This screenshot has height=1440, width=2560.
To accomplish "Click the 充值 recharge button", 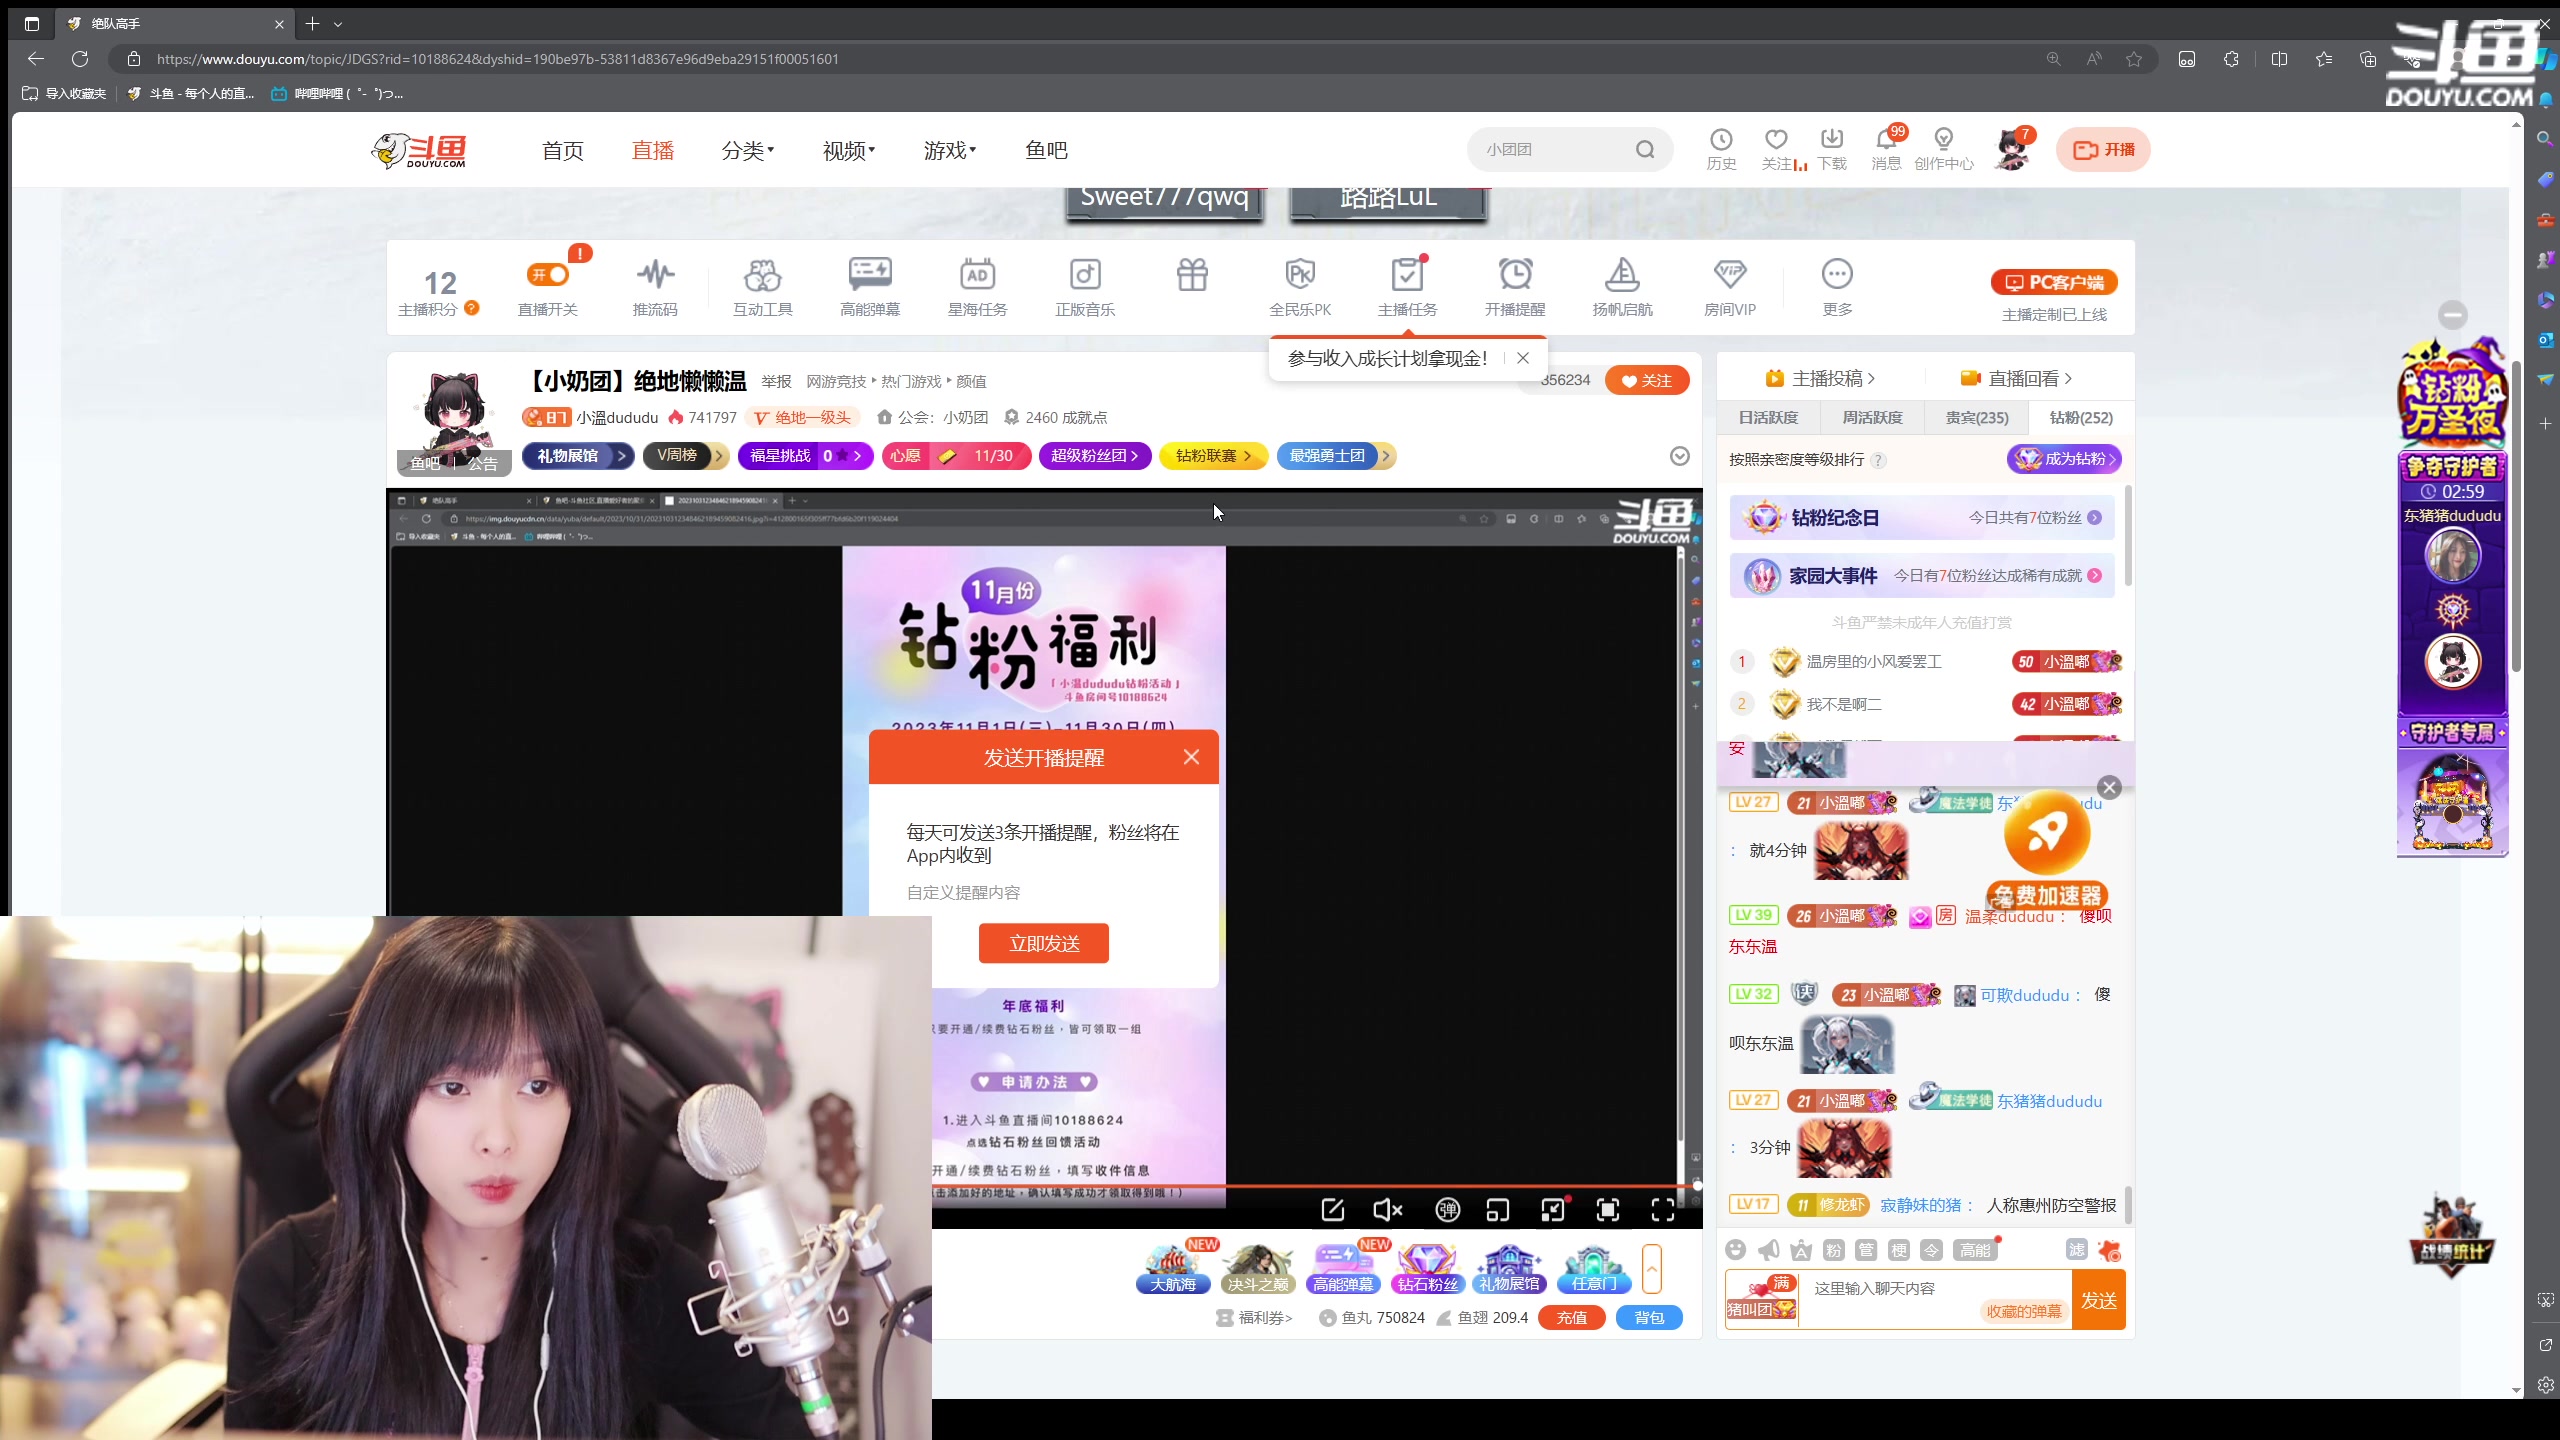I will [1571, 1318].
